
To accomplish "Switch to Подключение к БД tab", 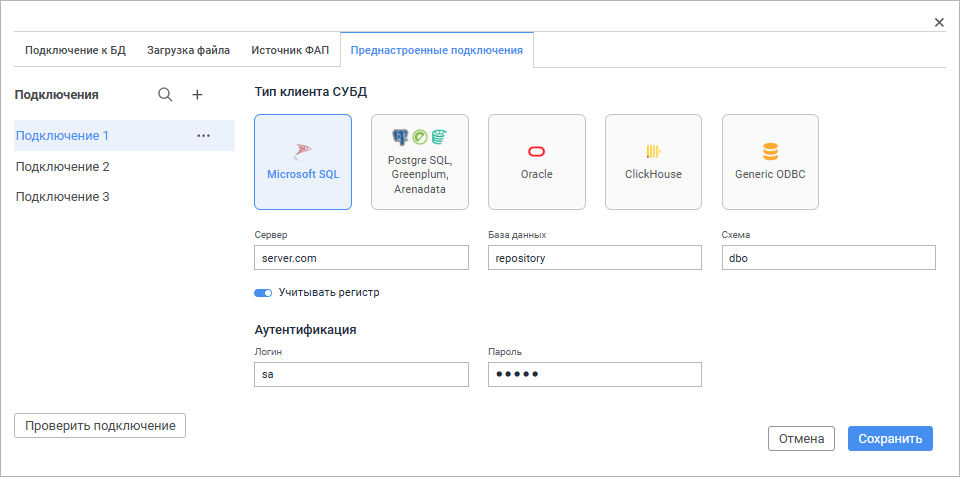I will tap(76, 50).
